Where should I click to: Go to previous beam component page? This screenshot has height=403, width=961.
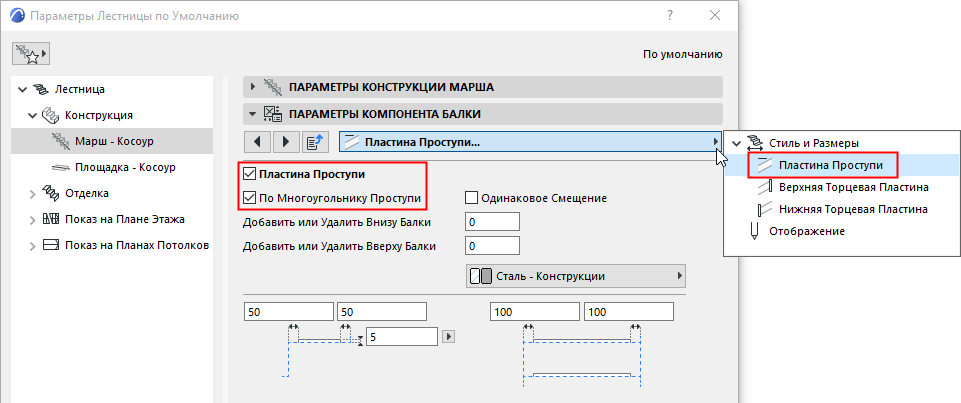[x=257, y=142]
